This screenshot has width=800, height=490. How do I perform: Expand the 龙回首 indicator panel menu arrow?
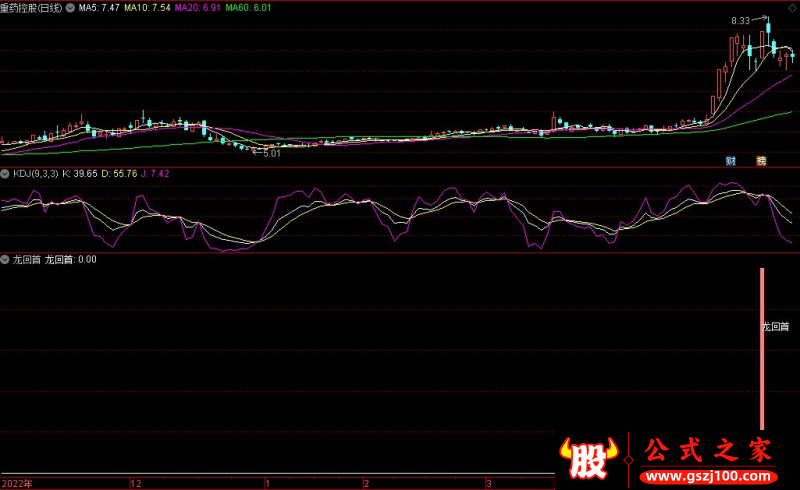(x=6, y=260)
